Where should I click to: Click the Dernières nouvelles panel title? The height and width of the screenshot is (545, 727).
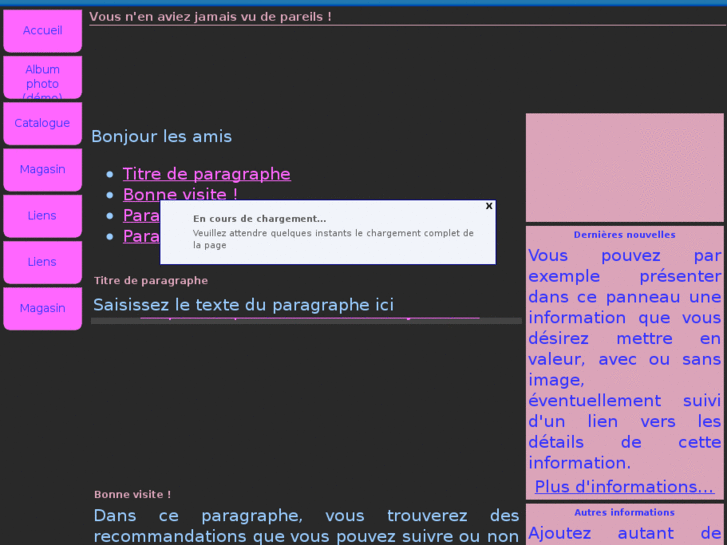coord(625,235)
